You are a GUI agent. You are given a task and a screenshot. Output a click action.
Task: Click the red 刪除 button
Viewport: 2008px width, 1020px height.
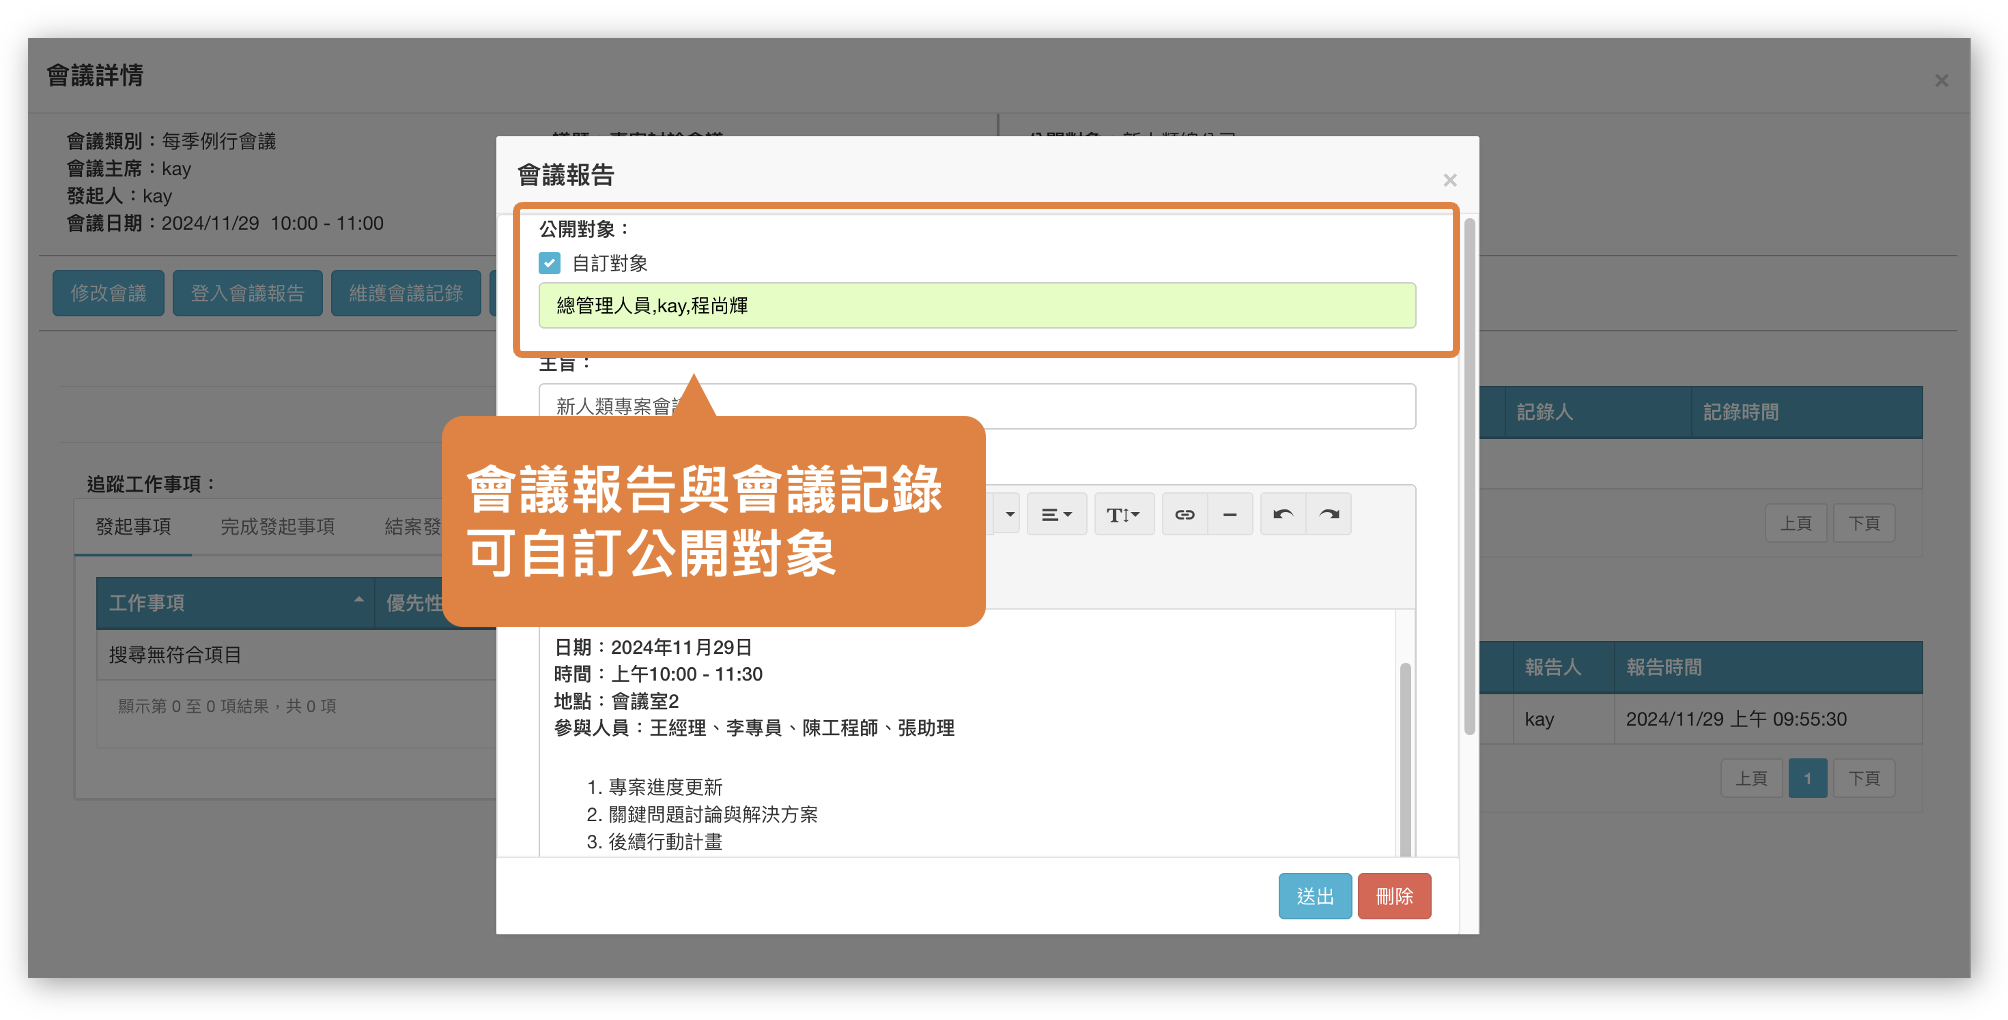point(1394,896)
